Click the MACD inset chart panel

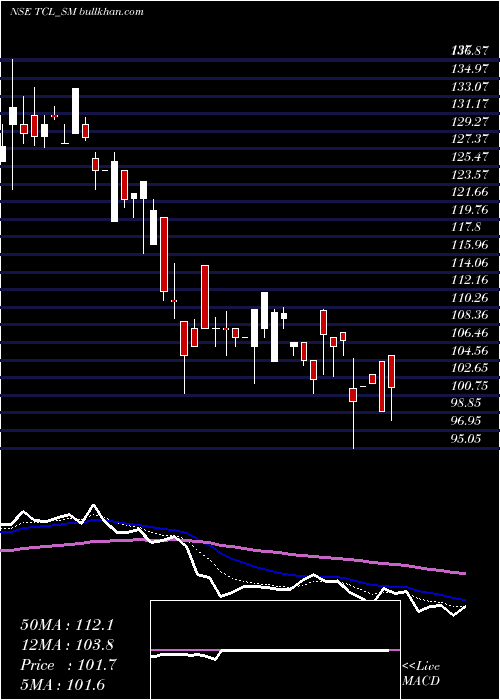(x=275, y=650)
